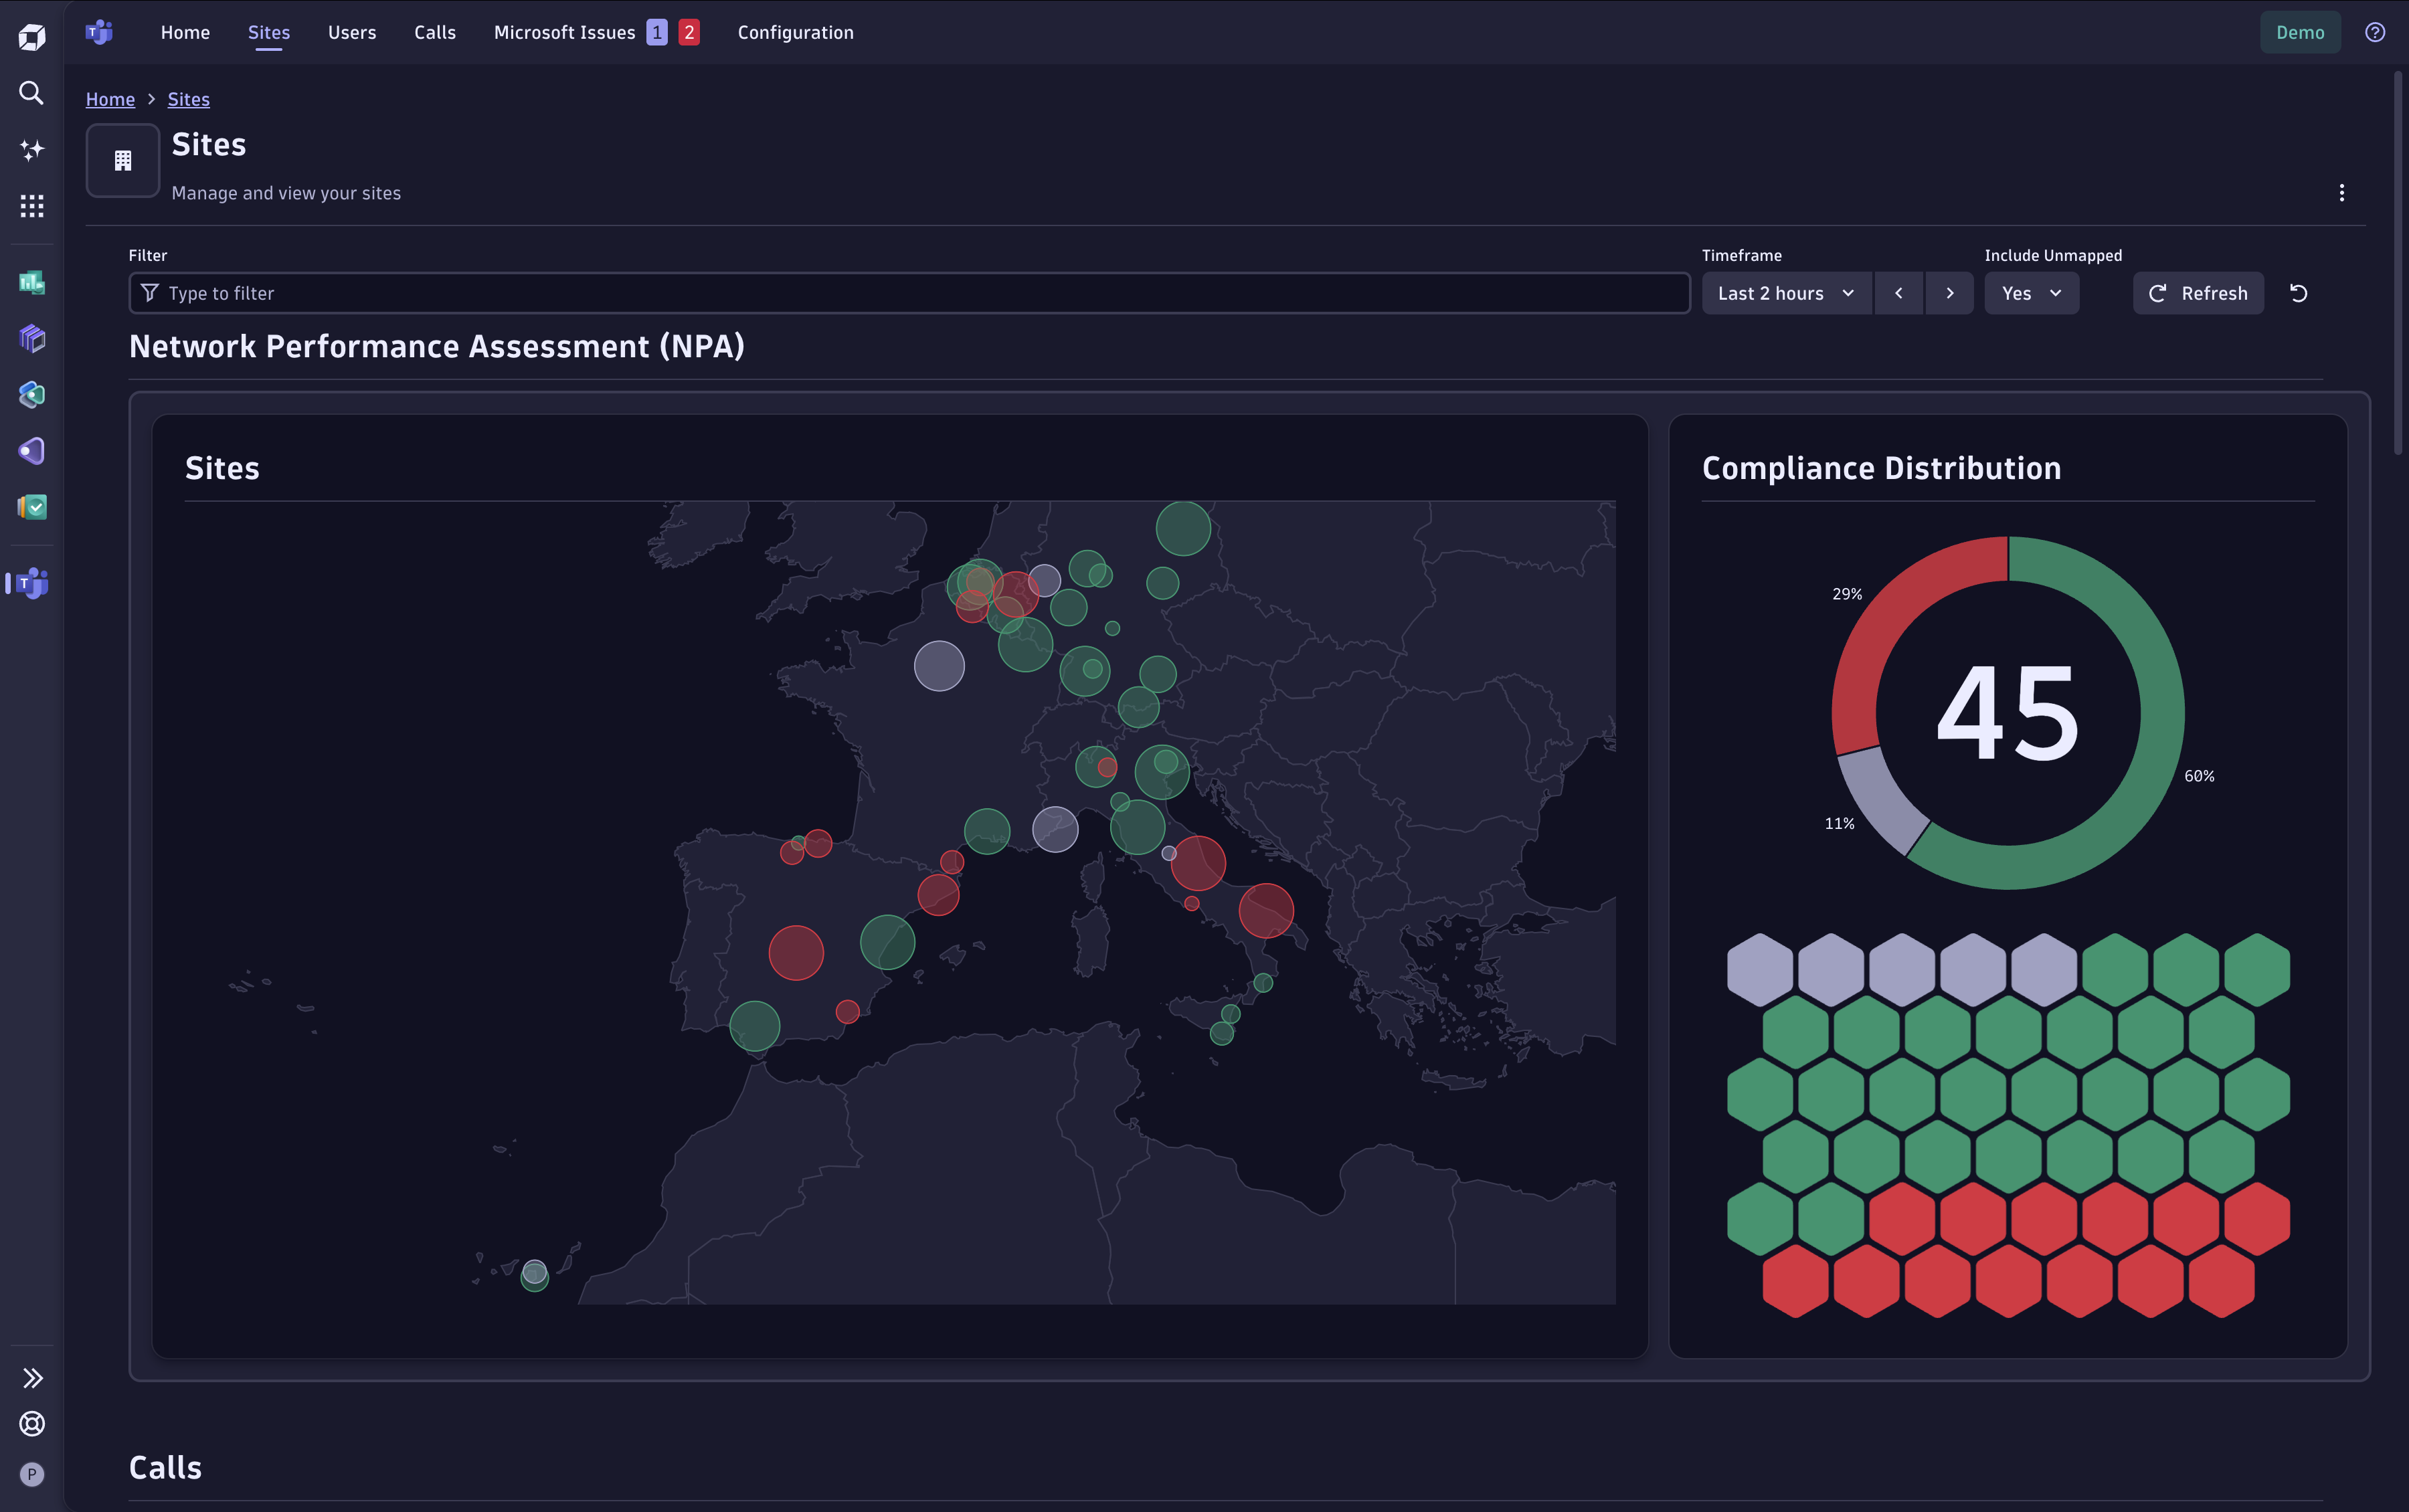Image resolution: width=2409 pixels, height=1512 pixels.
Task: Open the three-dot page options menu
Action: (x=2341, y=193)
